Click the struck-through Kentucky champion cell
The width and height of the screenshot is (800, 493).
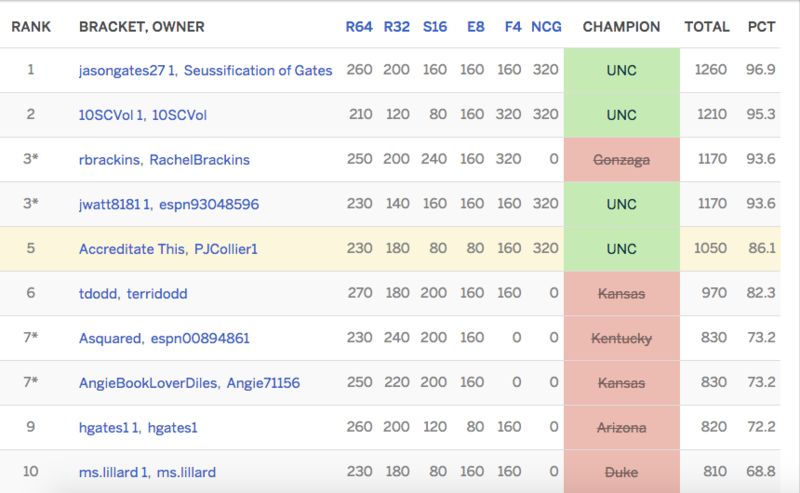point(621,338)
